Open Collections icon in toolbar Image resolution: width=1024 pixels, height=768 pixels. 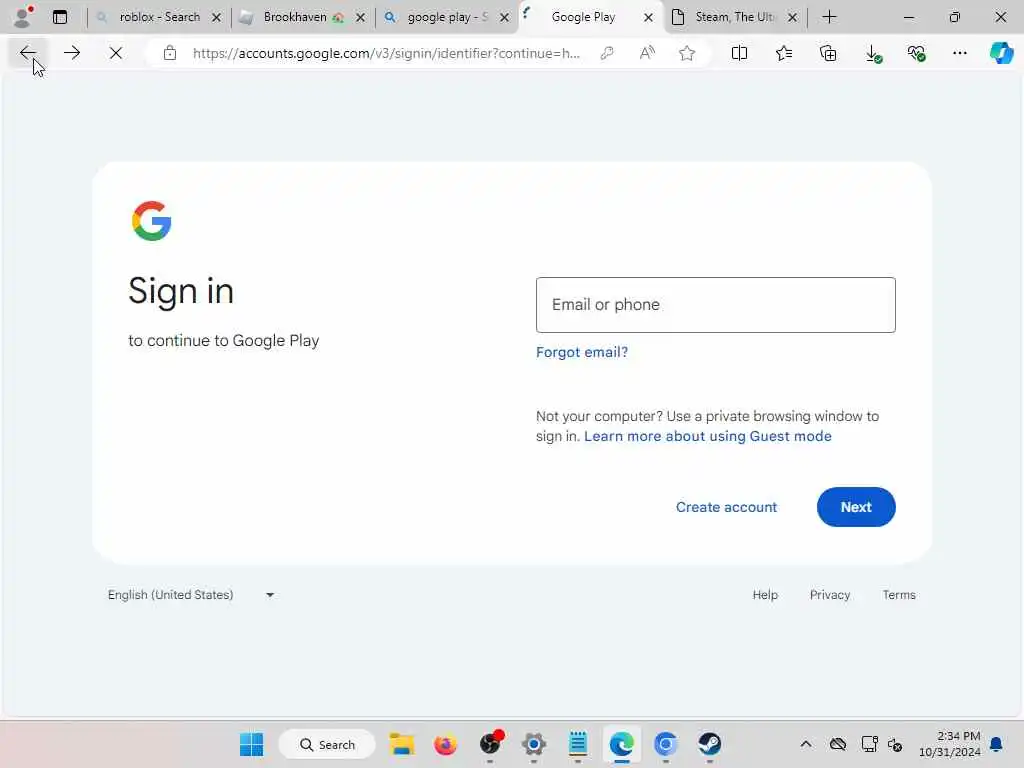pyautogui.click(x=828, y=53)
